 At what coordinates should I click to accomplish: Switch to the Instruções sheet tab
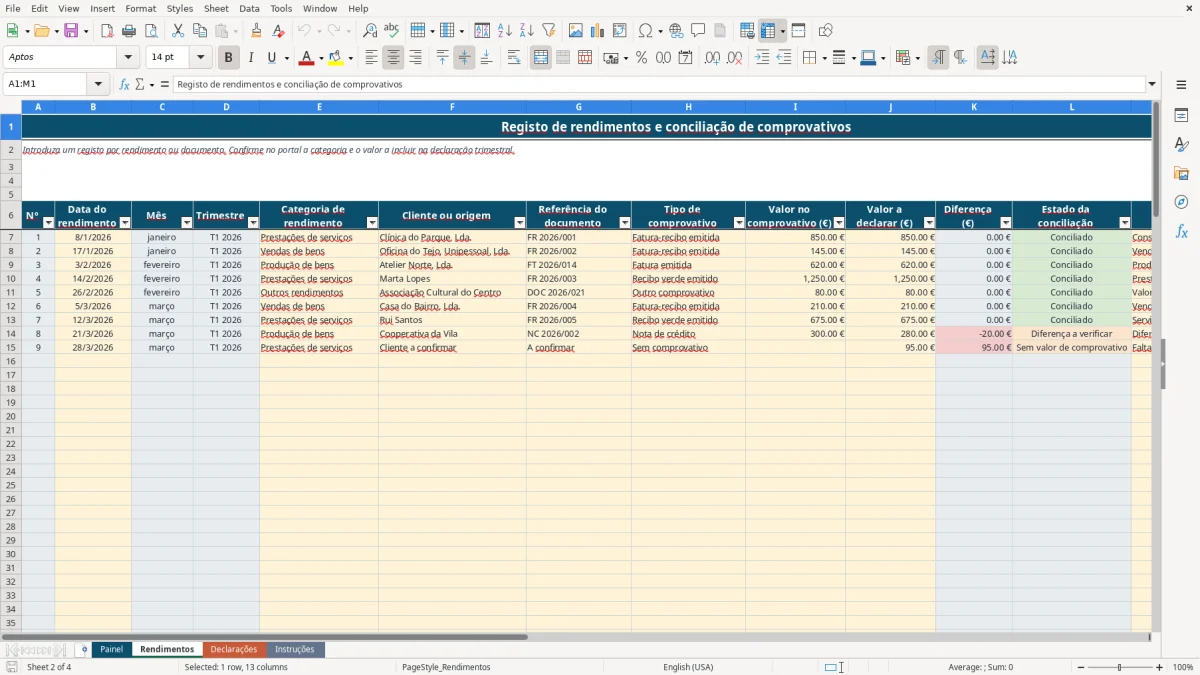(295, 649)
